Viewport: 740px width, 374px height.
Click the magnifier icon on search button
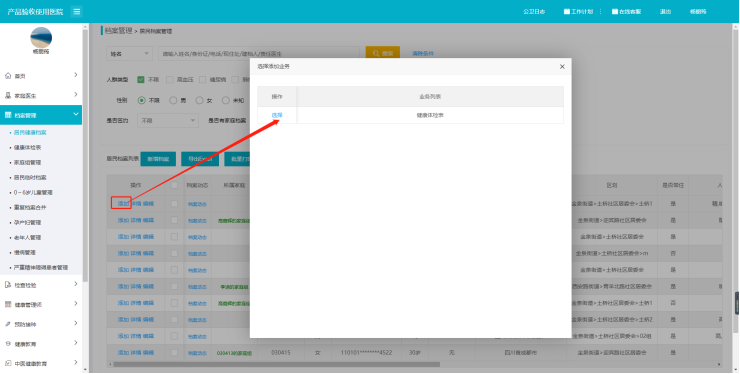(376, 53)
